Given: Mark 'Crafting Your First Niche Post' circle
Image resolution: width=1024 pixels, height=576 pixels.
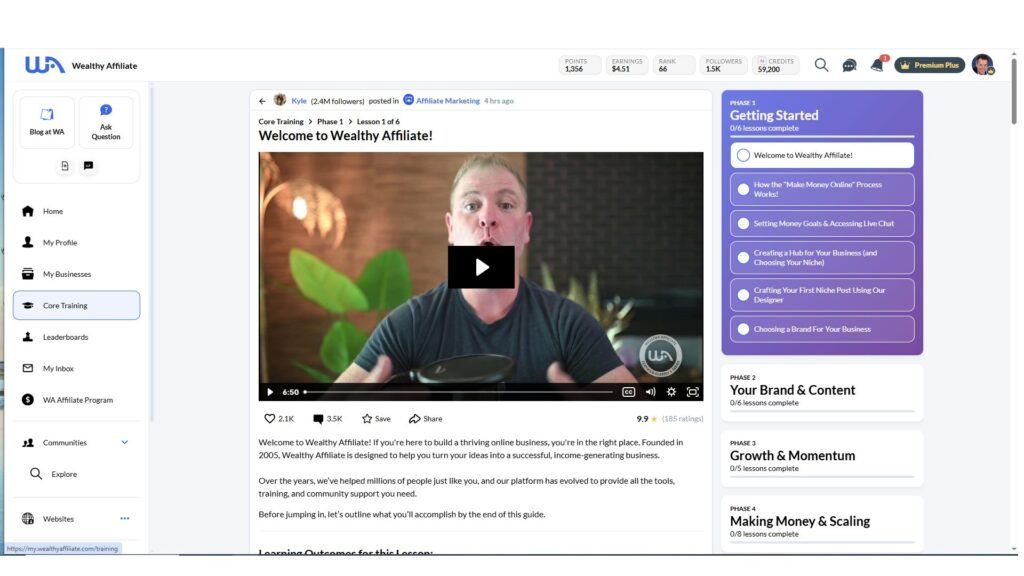Looking at the screenshot, I should click(743, 295).
